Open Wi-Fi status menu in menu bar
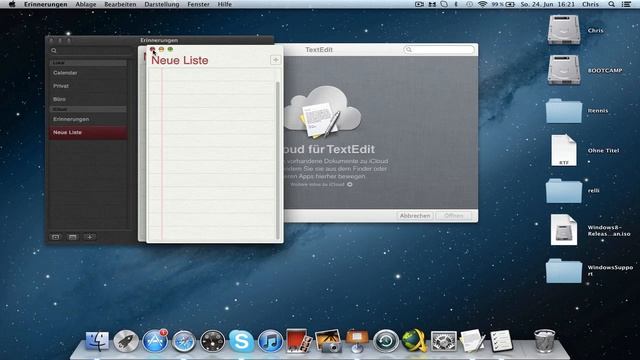Image resolution: width=640 pixels, height=360 pixels. [482, 4]
